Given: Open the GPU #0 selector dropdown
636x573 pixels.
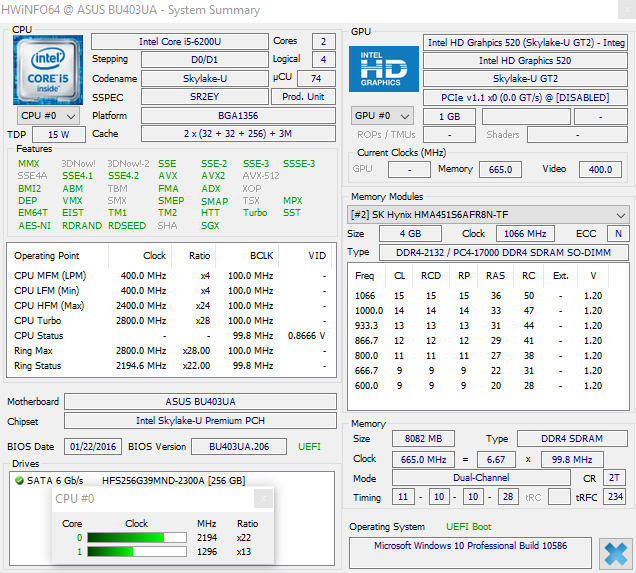Looking at the screenshot, I should point(382,116).
